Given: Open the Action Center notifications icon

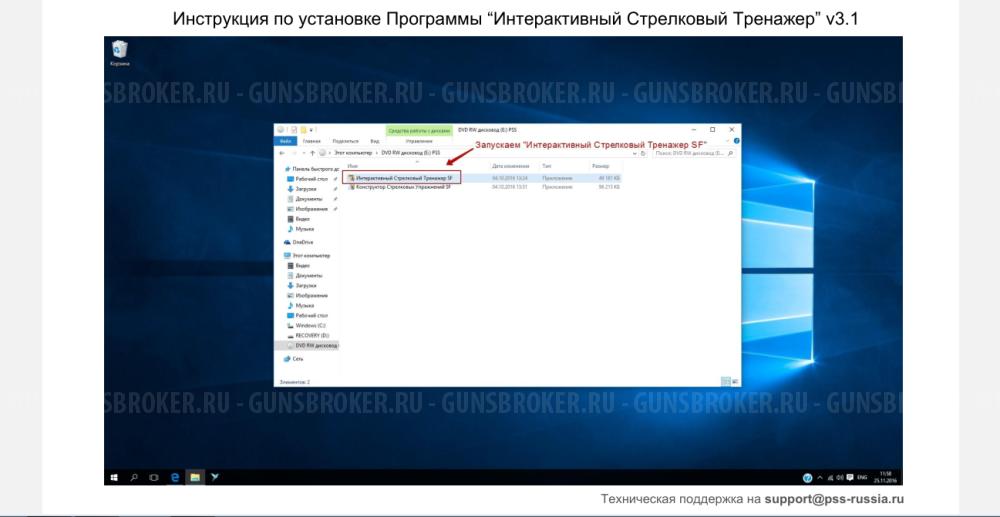Looking at the screenshot, I should tap(850, 477).
